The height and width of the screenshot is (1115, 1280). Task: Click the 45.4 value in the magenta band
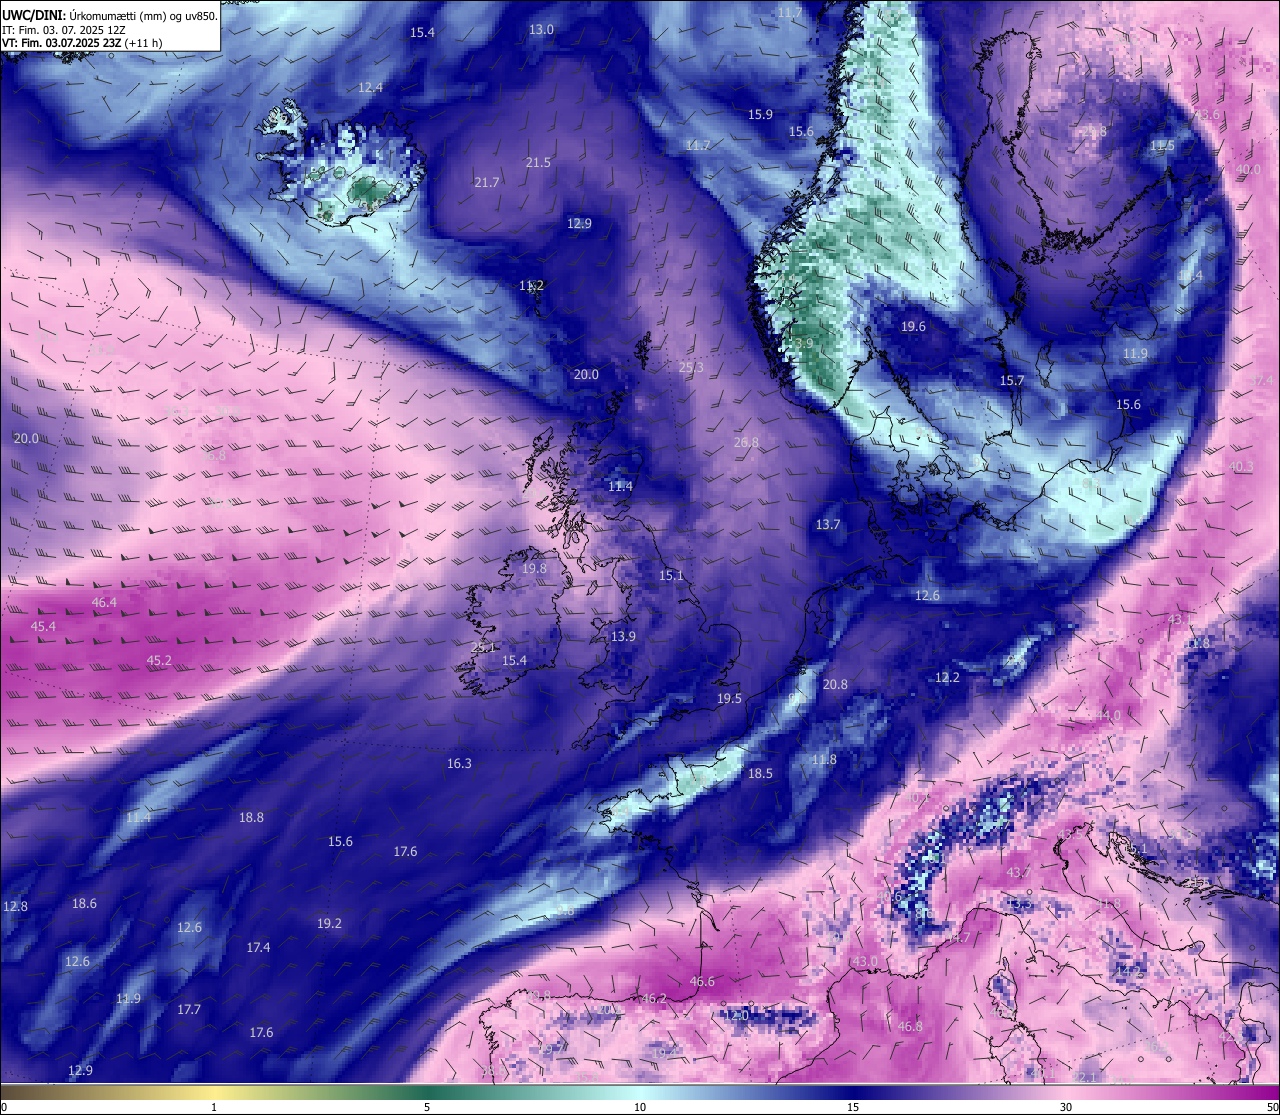tap(43, 627)
